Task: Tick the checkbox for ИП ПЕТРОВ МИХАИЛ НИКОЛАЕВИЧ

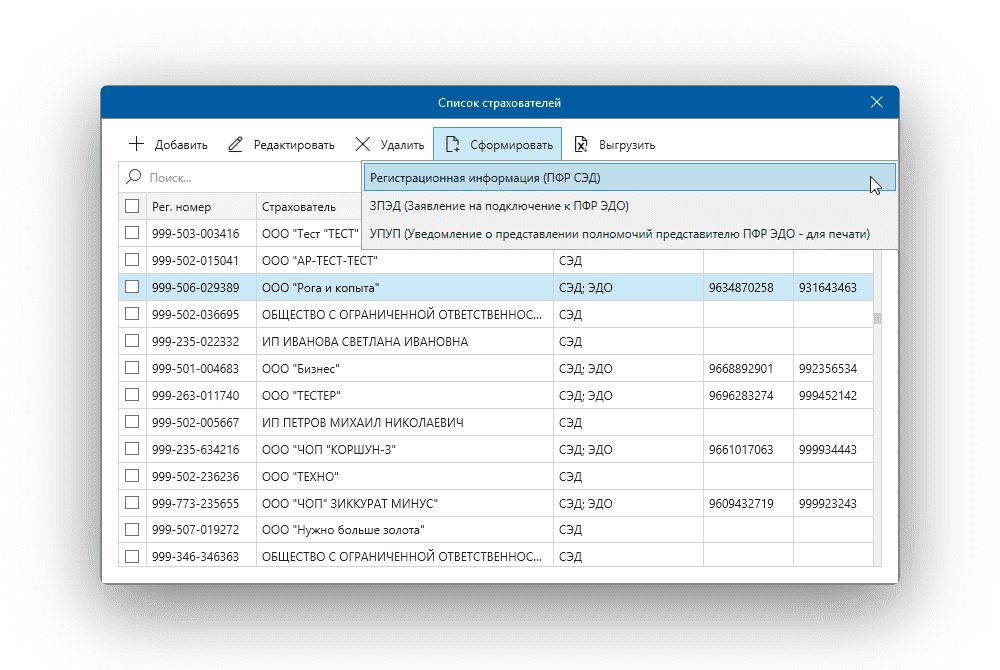Action: pyautogui.click(x=132, y=421)
